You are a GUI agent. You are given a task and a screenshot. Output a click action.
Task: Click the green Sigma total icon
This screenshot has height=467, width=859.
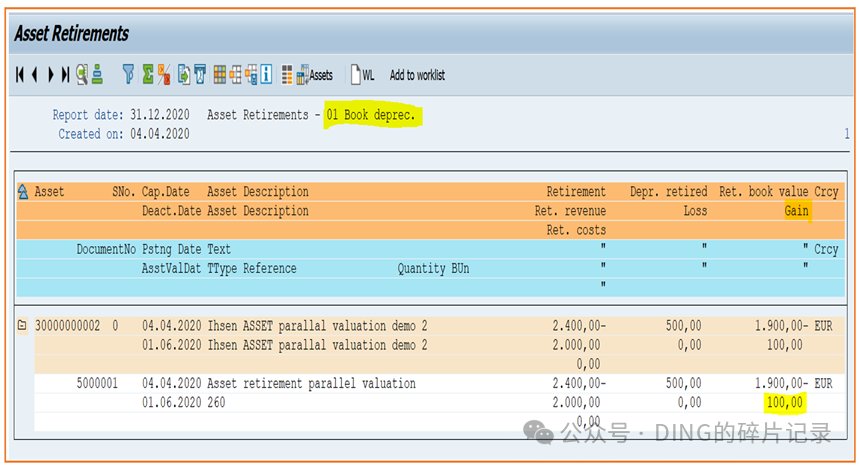click(x=147, y=75)
